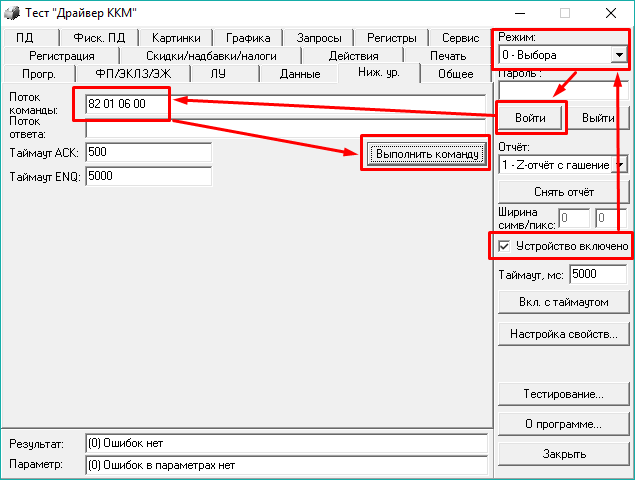
Task: Toggle the 'Устройство включено' checkbox
Action: [505, 246]
